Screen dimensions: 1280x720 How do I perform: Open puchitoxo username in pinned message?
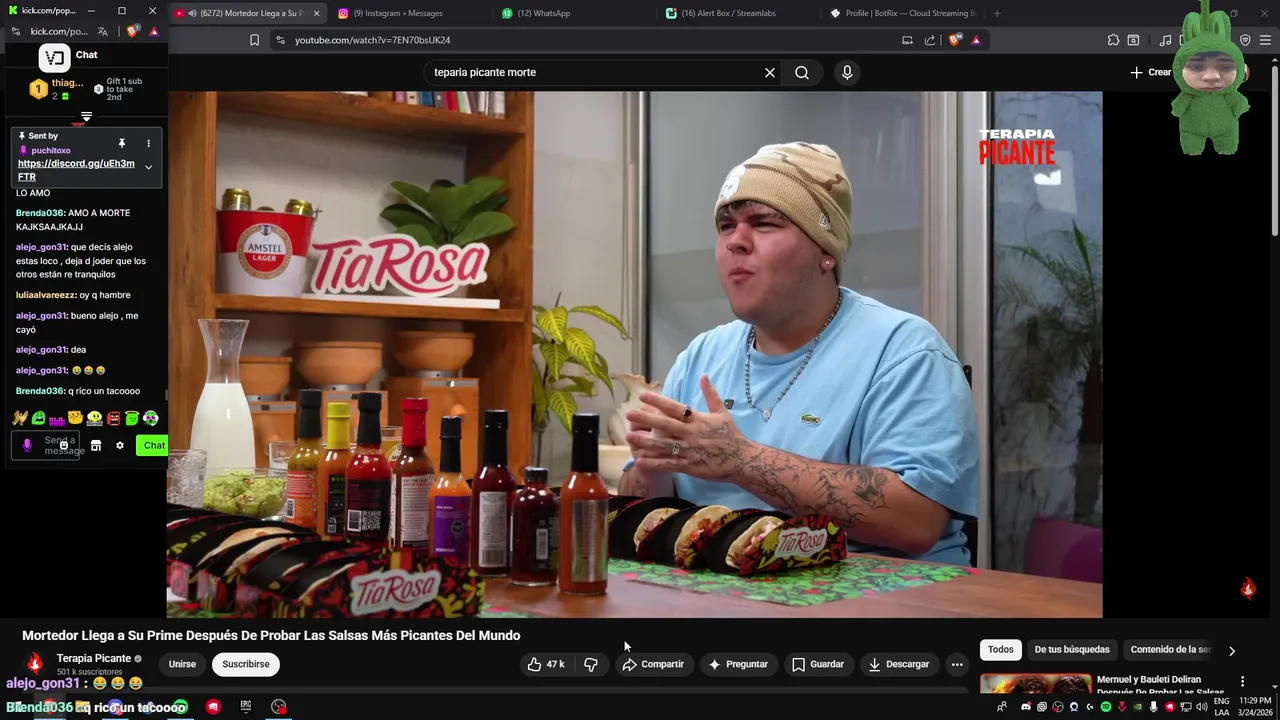coord(51,150)
